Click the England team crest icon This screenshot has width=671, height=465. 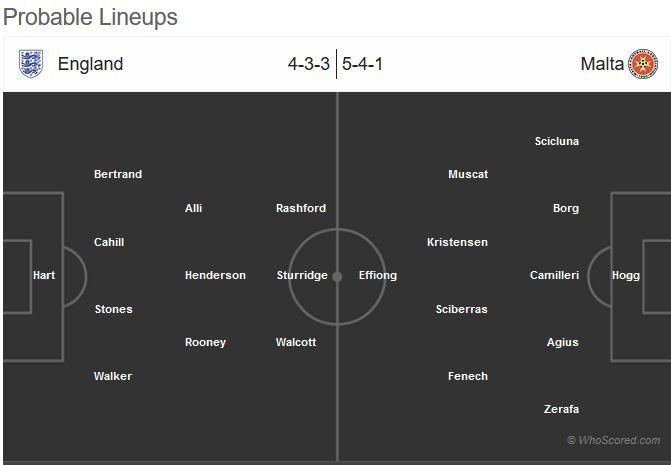pyautogui.click(x=31, y=64)
